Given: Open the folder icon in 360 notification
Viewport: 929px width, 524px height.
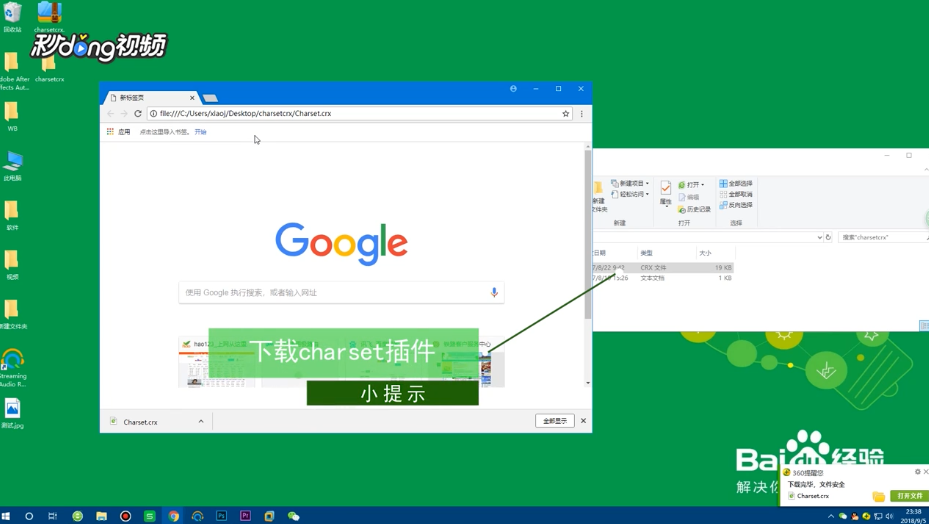Looking at the screenshot, I should [x=879, y=496].
